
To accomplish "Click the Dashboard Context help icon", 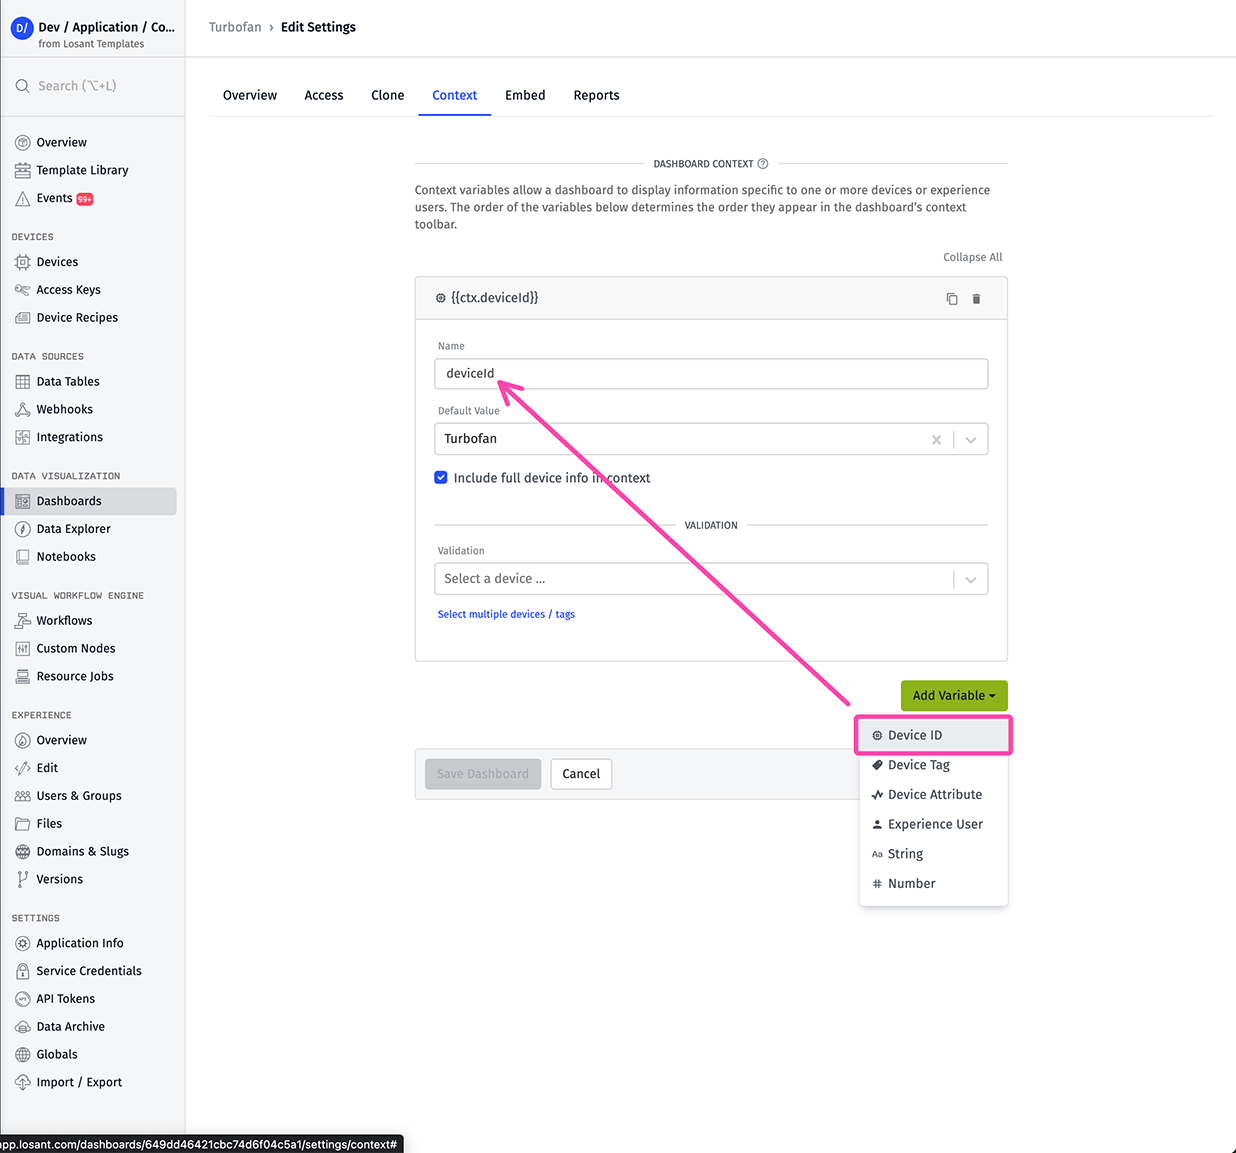I will pyautogui.click(x=763, y=164).
